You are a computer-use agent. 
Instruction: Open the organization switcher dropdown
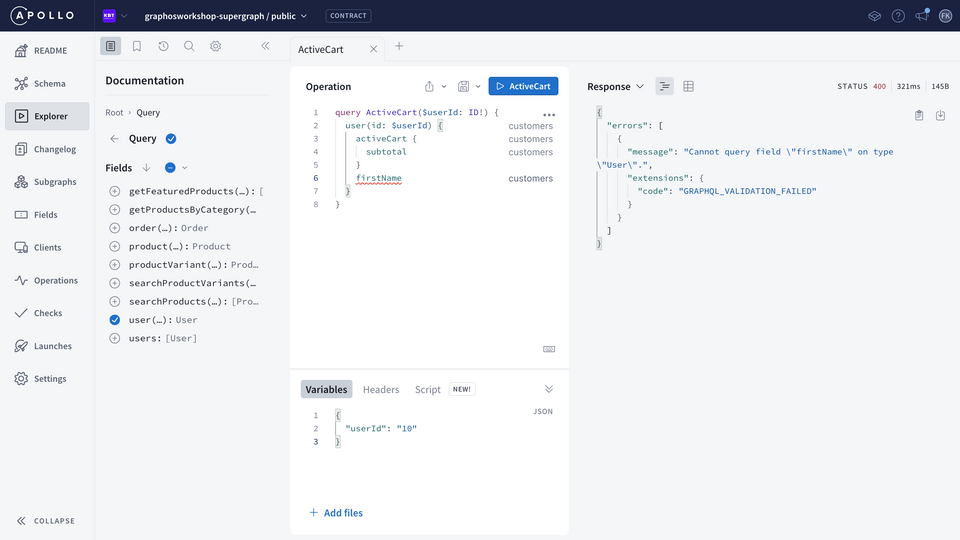point(115,16)
